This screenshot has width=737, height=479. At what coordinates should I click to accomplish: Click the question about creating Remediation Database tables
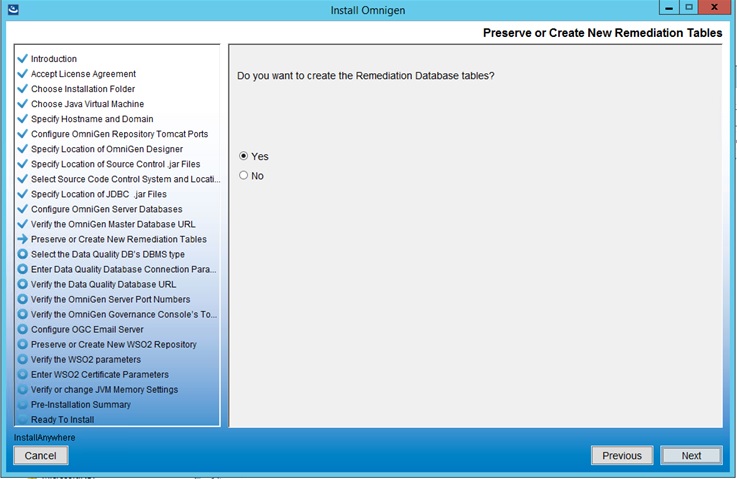tap(365, 76)
